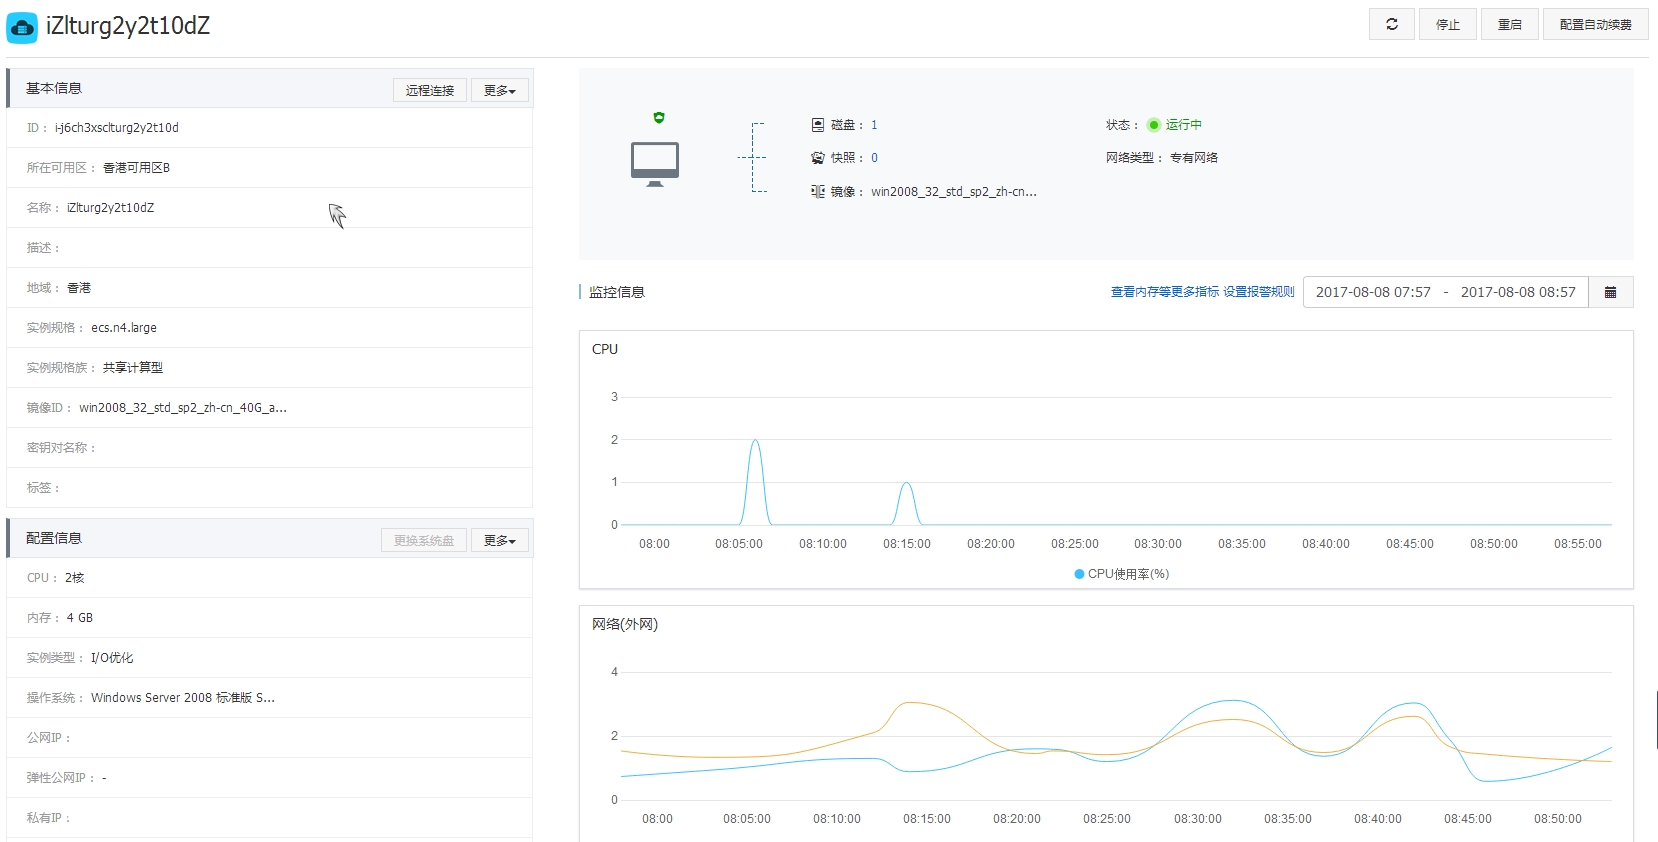Image resolution: width=1658 pixels, height=842 pixels.
Task: Click the refresh icon button
Action: 1391,24
